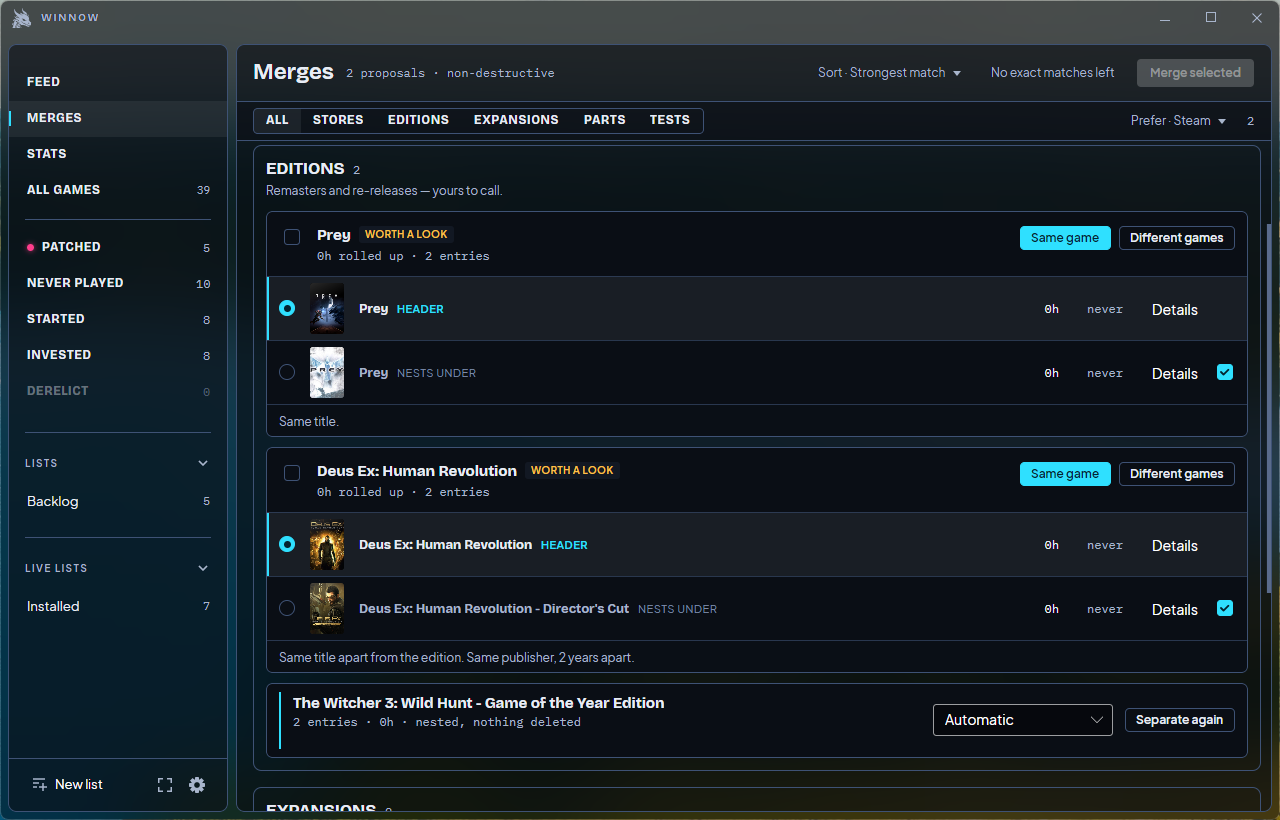Screen dimensions: 1280x820
Task: Open Deus Ex: Human Revolution header cover
Action: pos(327,545)
